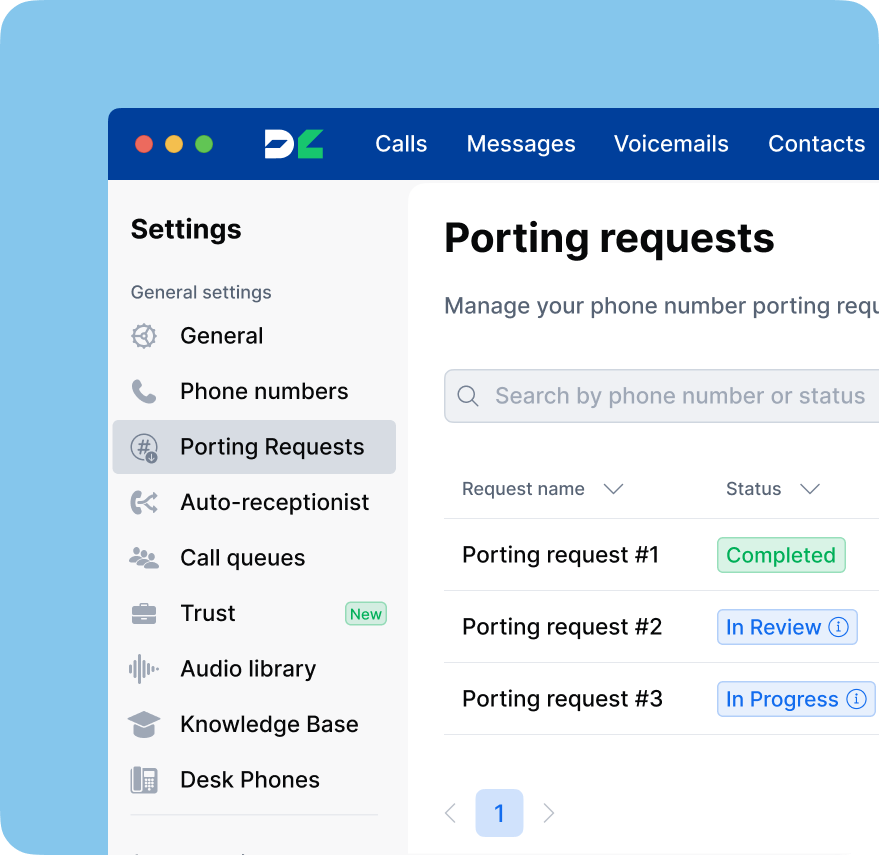Select the Porting Requests number icon
Image resolution: width=879 pixels, height=855 pixels.
pos(144,447)
